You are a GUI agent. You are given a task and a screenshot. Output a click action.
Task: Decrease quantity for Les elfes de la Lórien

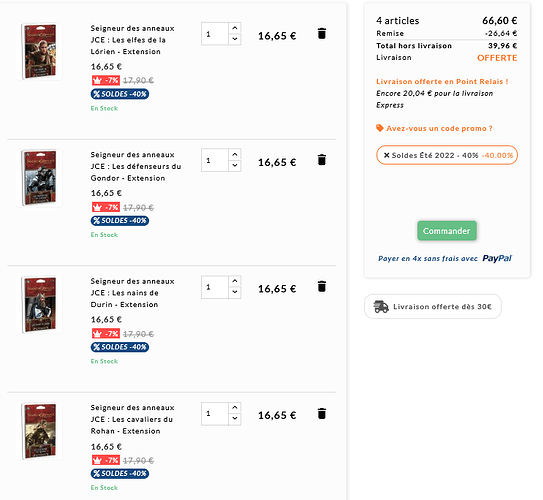pyautogui.click(x=235, y=39)
